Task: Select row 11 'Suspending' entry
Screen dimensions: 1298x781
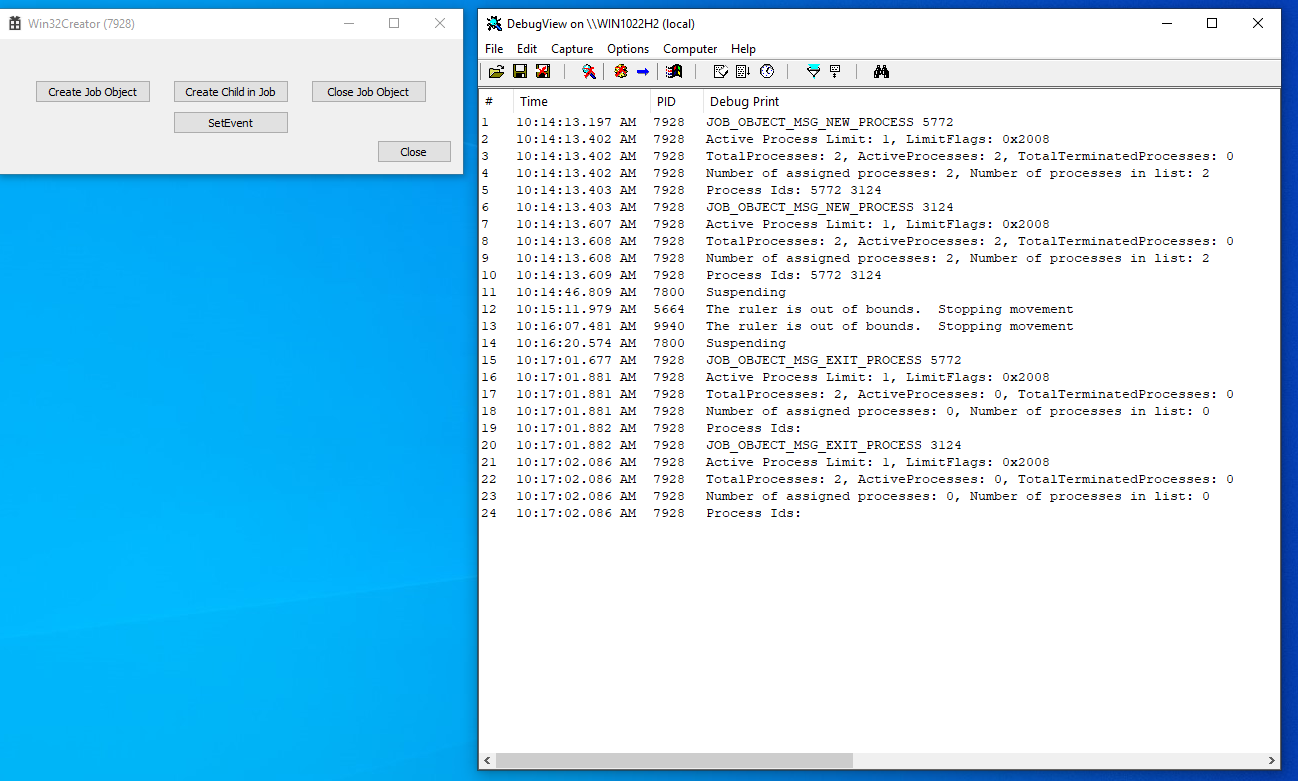Action: pyautogui.click(x=879, y=292)
